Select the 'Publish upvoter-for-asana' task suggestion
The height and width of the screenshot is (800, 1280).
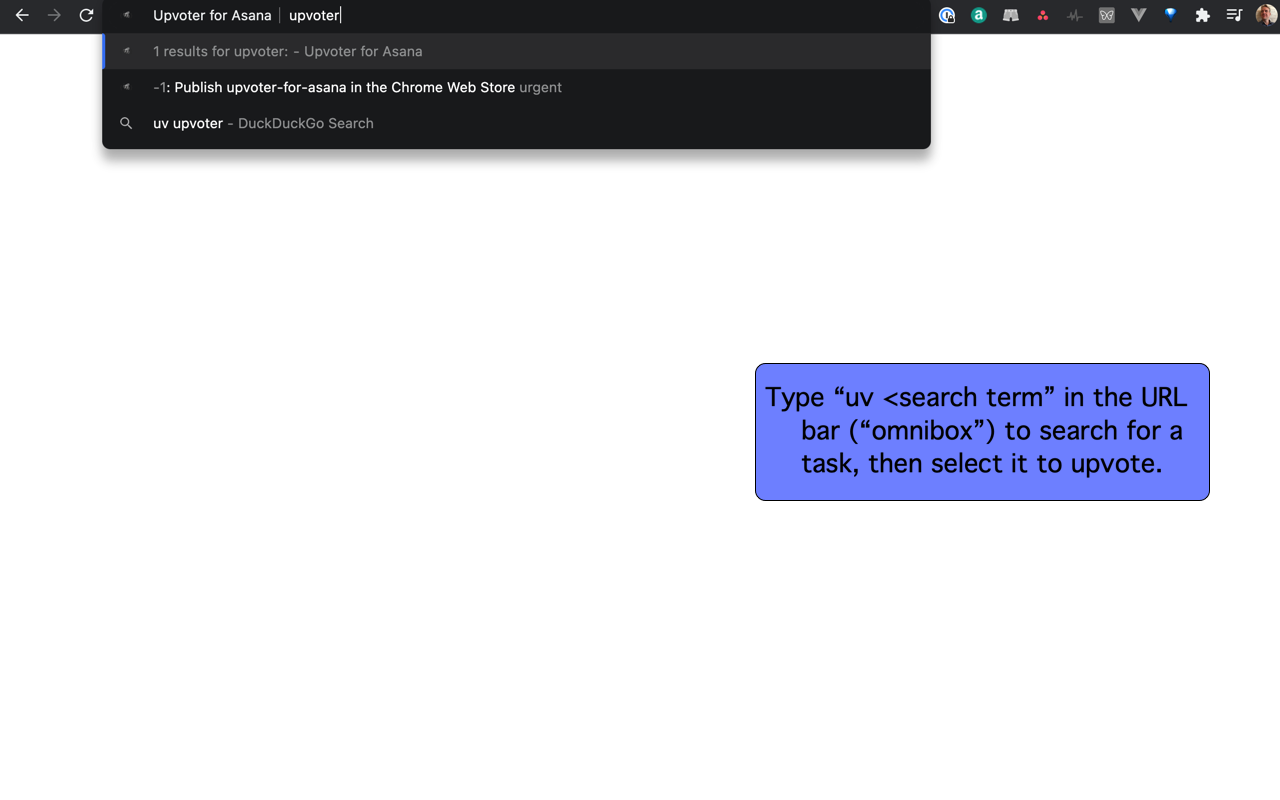coord(516,87)
